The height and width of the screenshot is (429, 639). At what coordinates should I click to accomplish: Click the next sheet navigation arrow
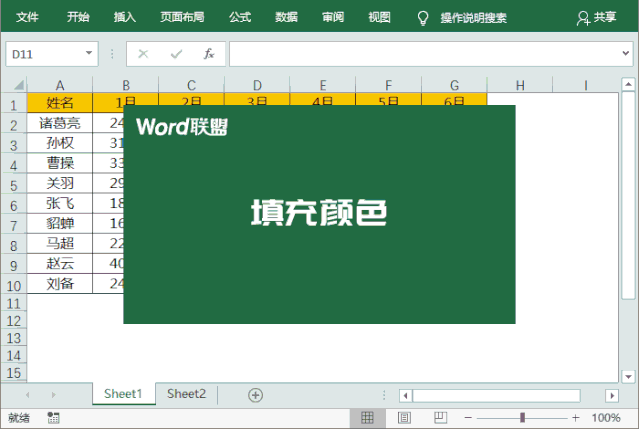[53, 394]
